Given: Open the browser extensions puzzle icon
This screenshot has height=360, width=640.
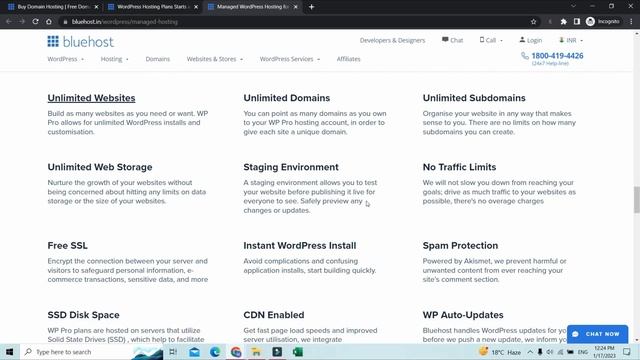Looking at the screenshot, I should pos(564,22).
